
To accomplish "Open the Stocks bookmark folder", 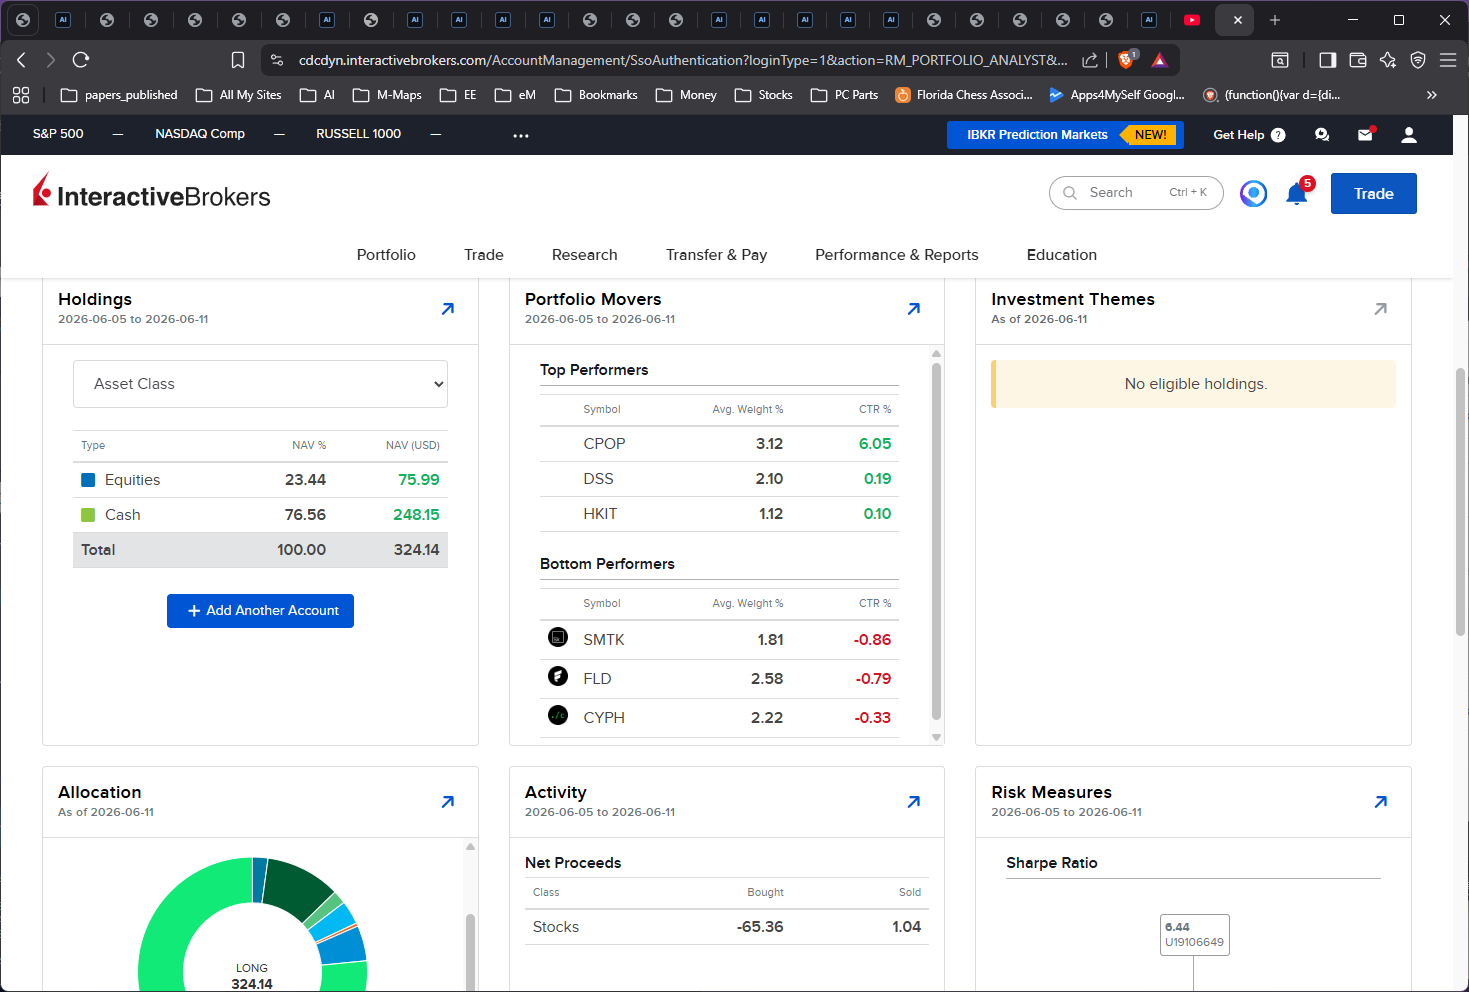I will point(763,95).
